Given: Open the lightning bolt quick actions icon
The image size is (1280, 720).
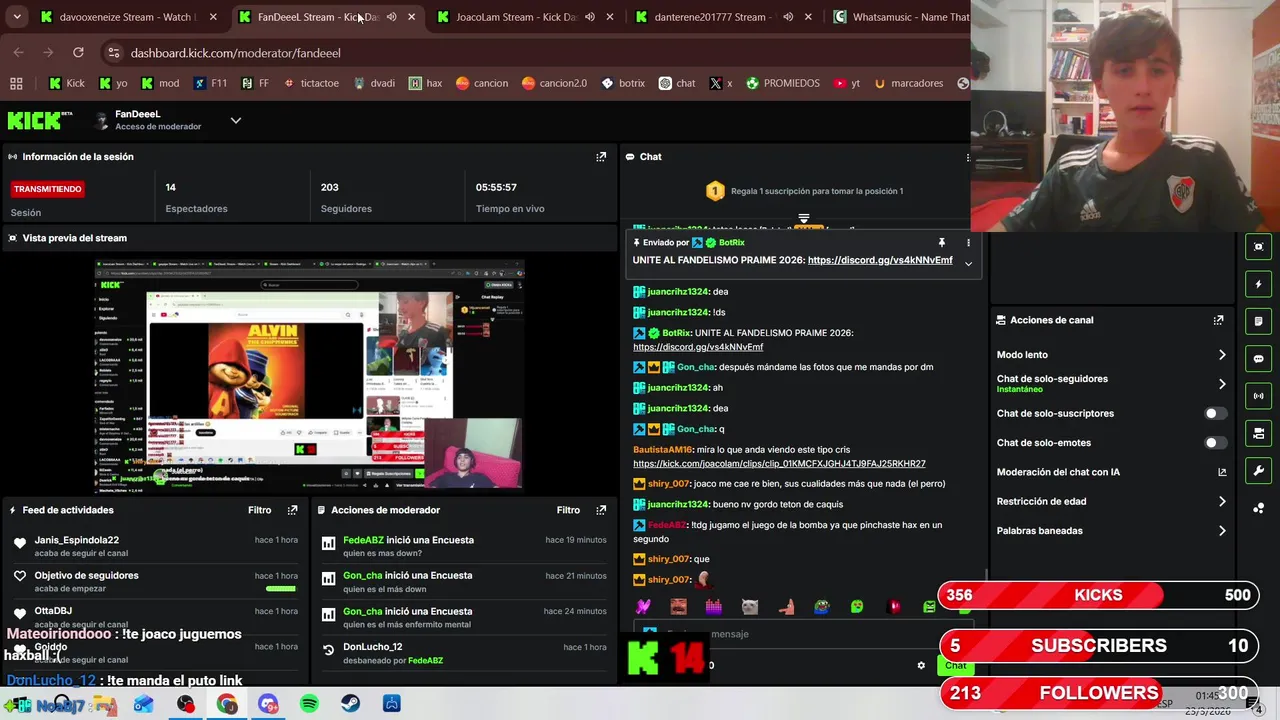Looking at the screenshot, I should [x=1258, y=284].
